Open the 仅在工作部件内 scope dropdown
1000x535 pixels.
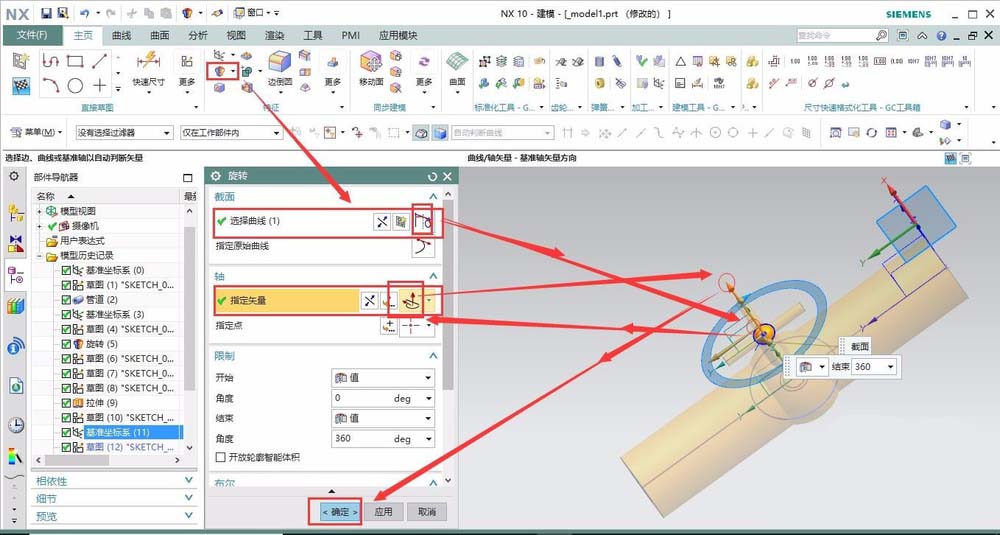231,133
